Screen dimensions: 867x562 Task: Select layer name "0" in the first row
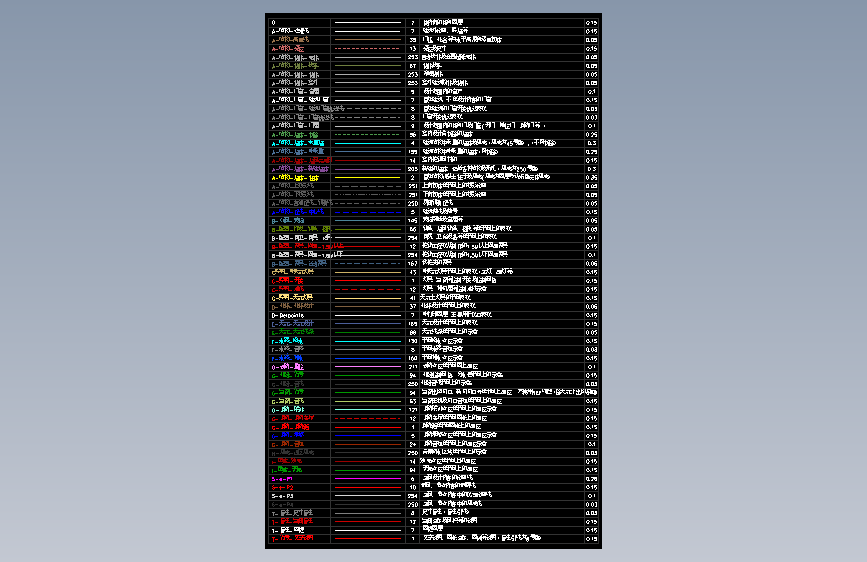273,23
